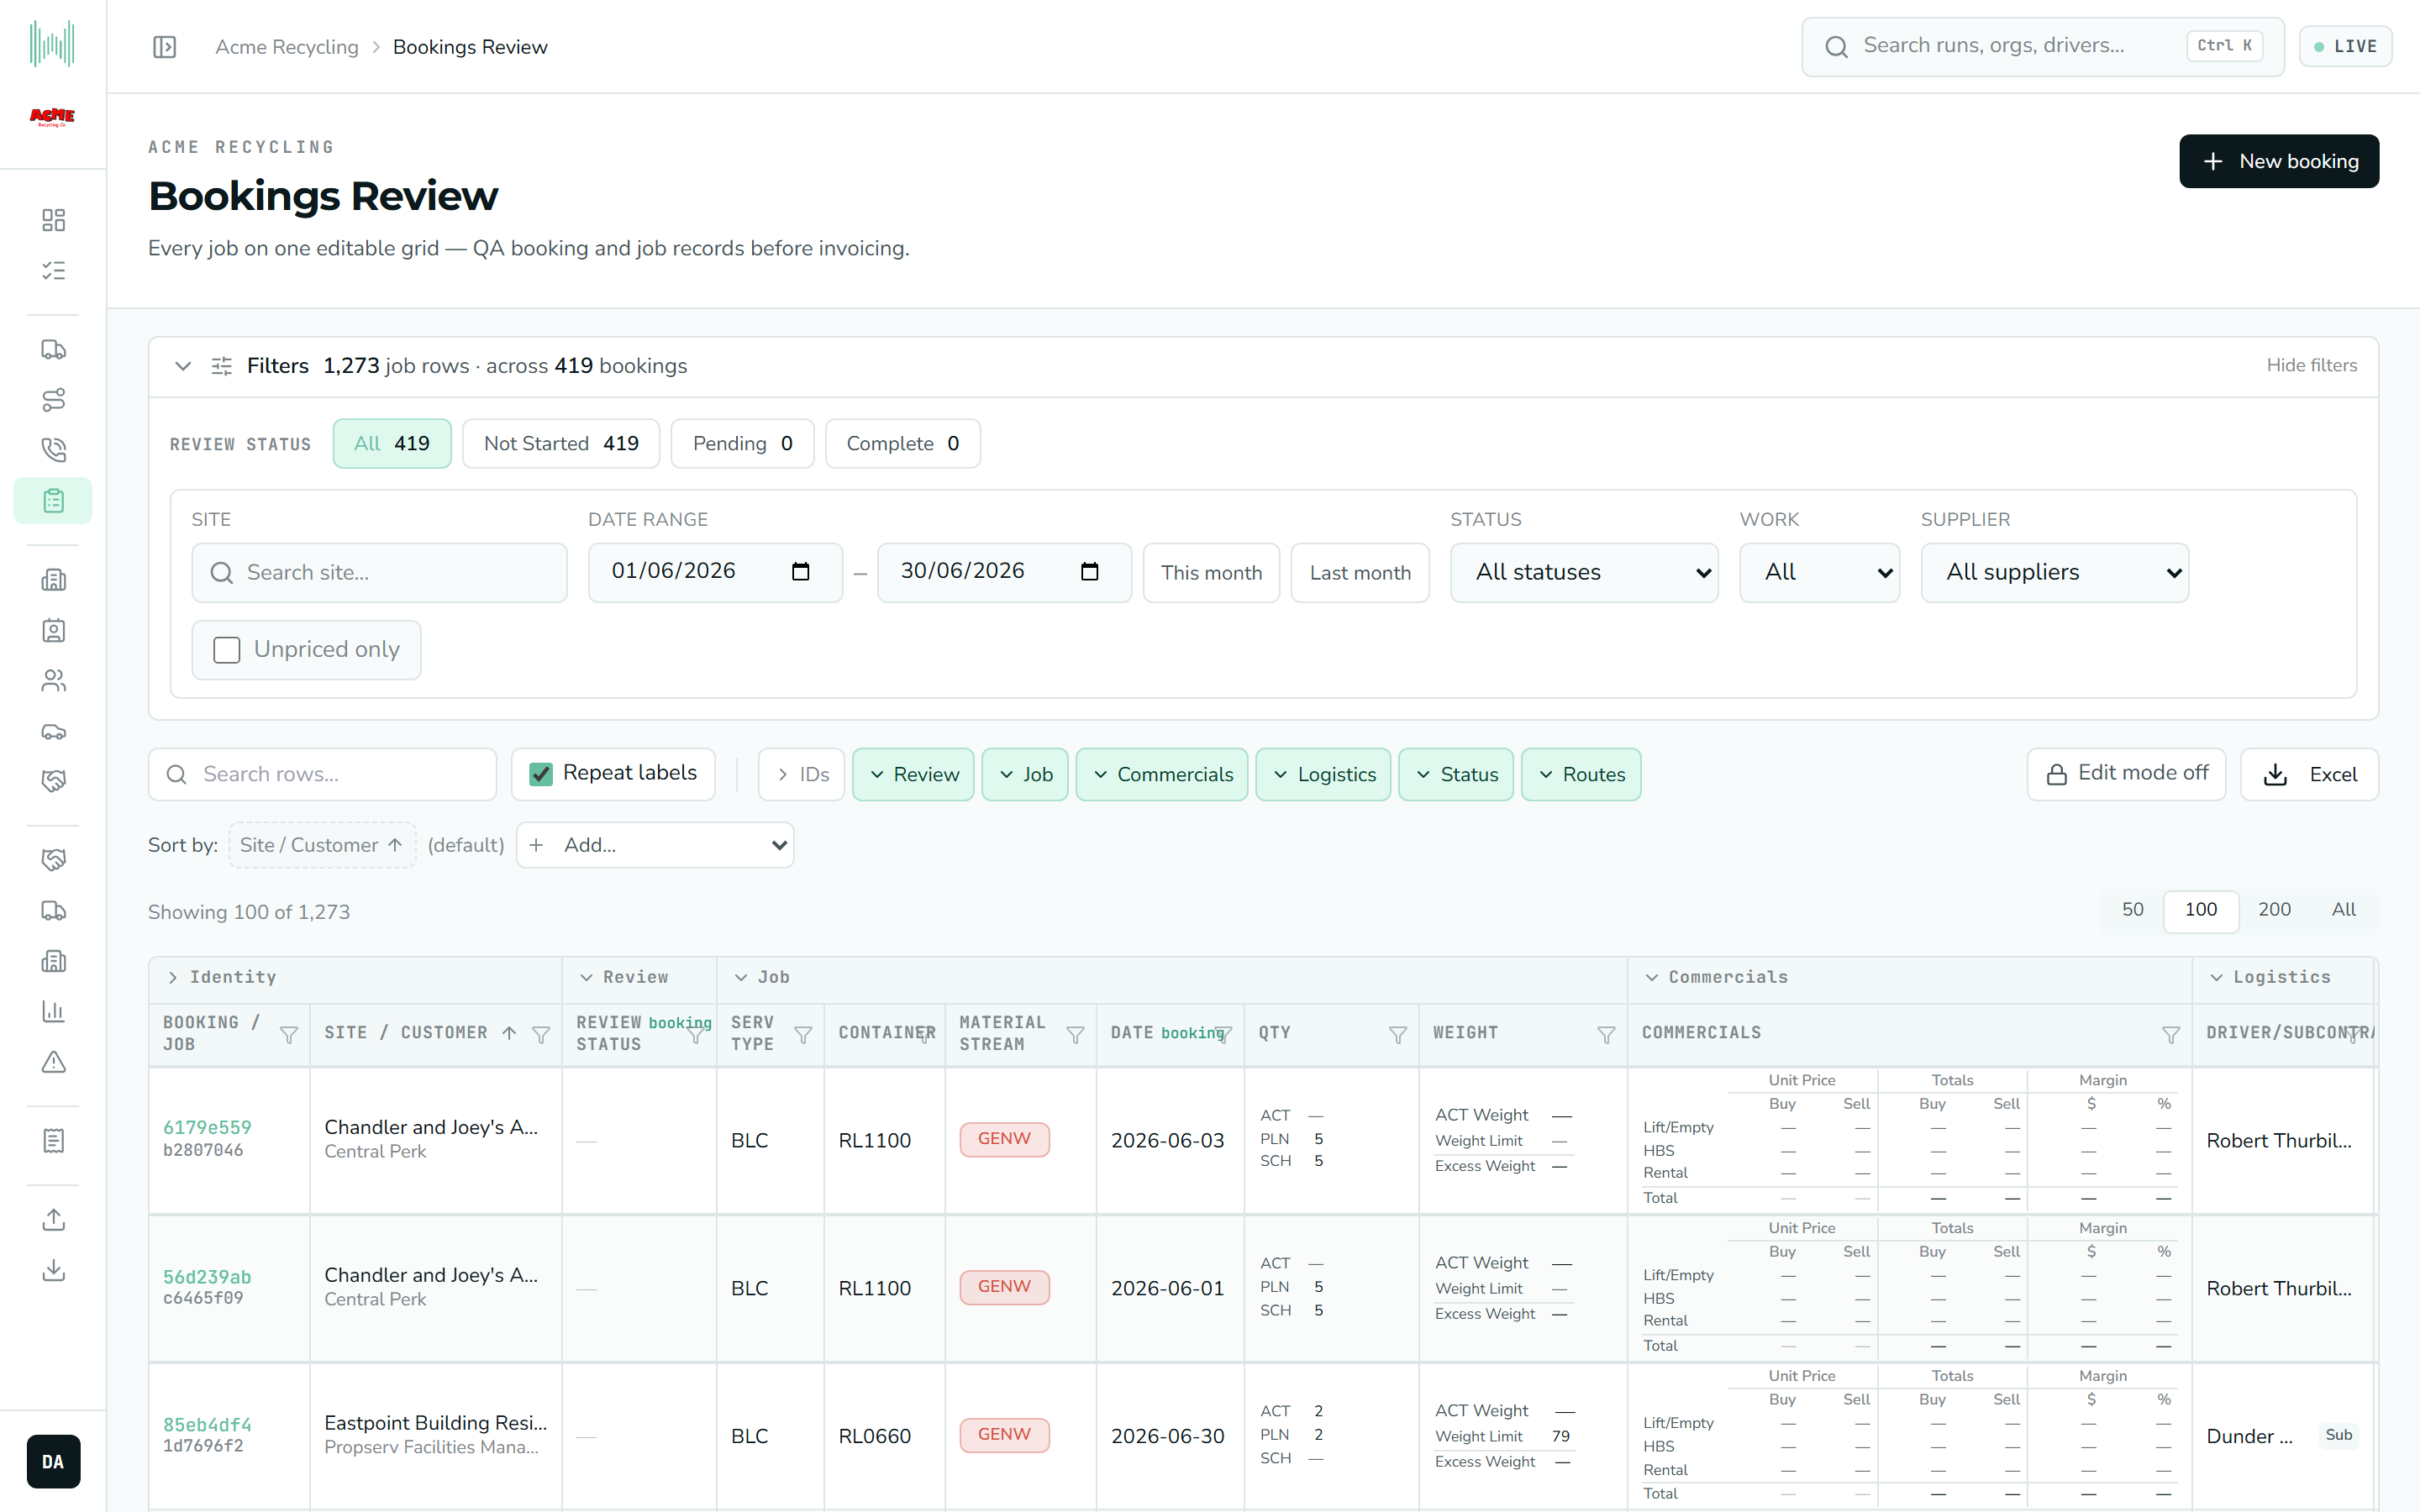Image resolution: width=2420 pixels, height=1512 pixels.
Task: Toggle the Review column group chip
Action: [913, 775]
